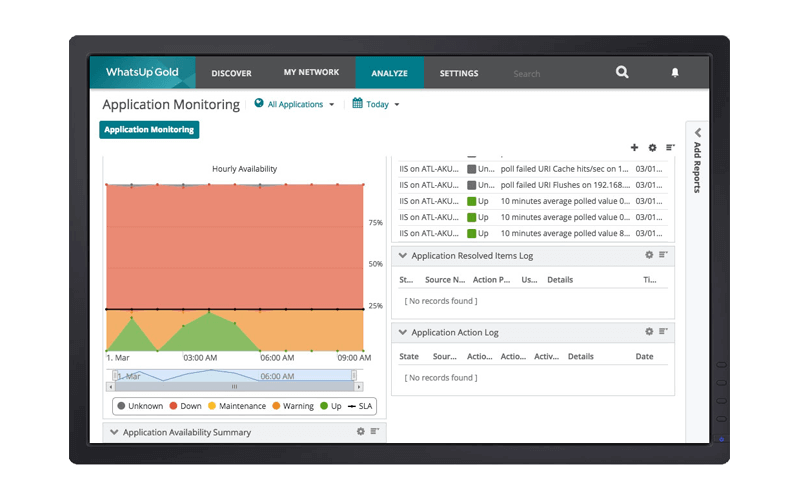Image resolution: width=800 pixels, height=500 pixels.
Task: Open Application Action Log gear settings
Action: point(649,331)
